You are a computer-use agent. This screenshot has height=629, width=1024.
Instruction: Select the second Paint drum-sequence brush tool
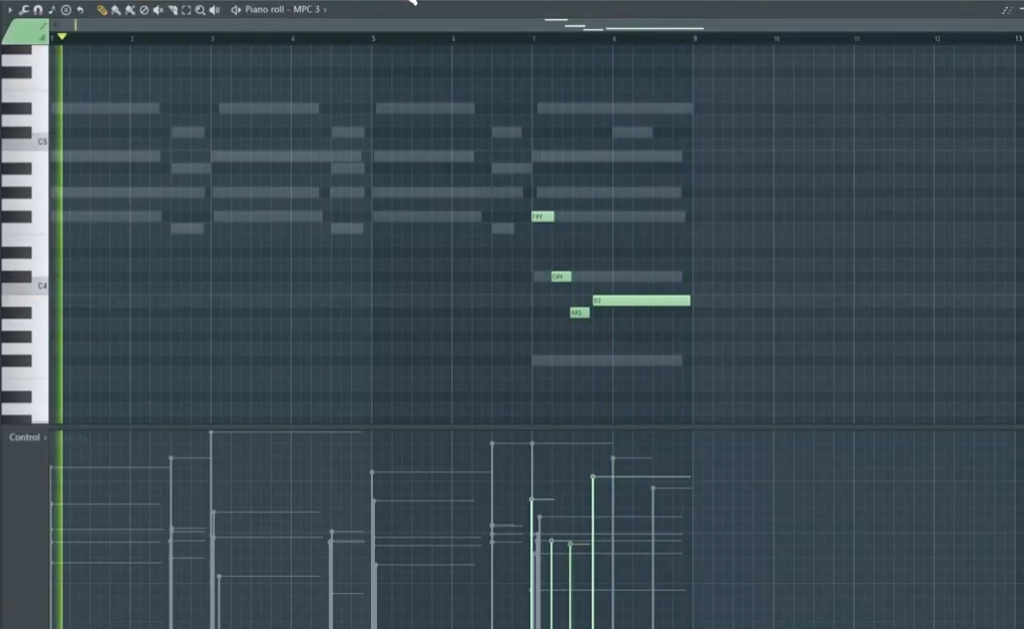(130, 10)
